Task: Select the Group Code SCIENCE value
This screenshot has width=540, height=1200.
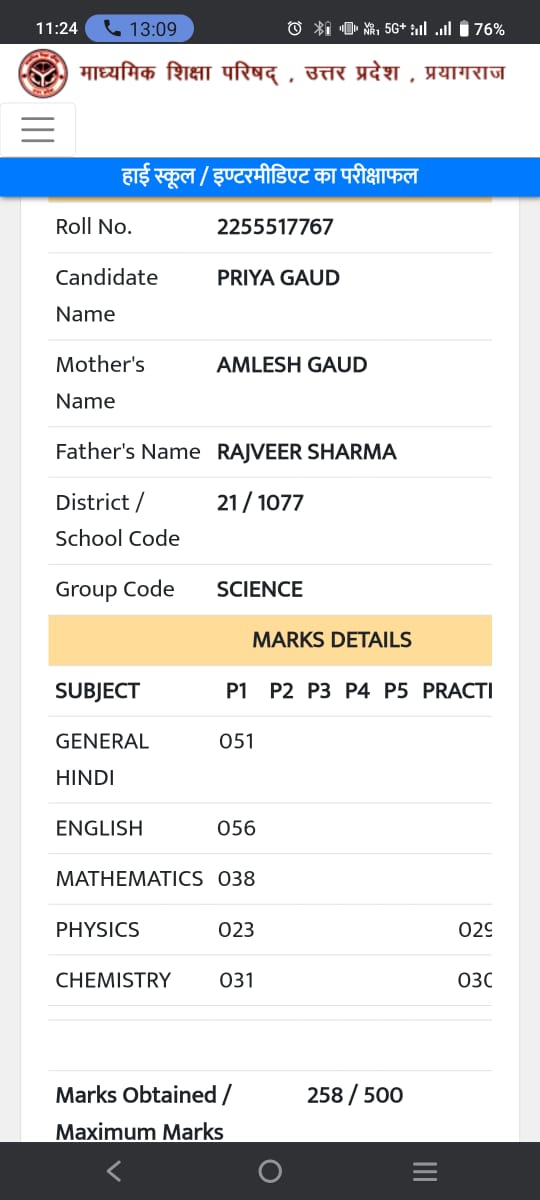Action: pos(260,590)
